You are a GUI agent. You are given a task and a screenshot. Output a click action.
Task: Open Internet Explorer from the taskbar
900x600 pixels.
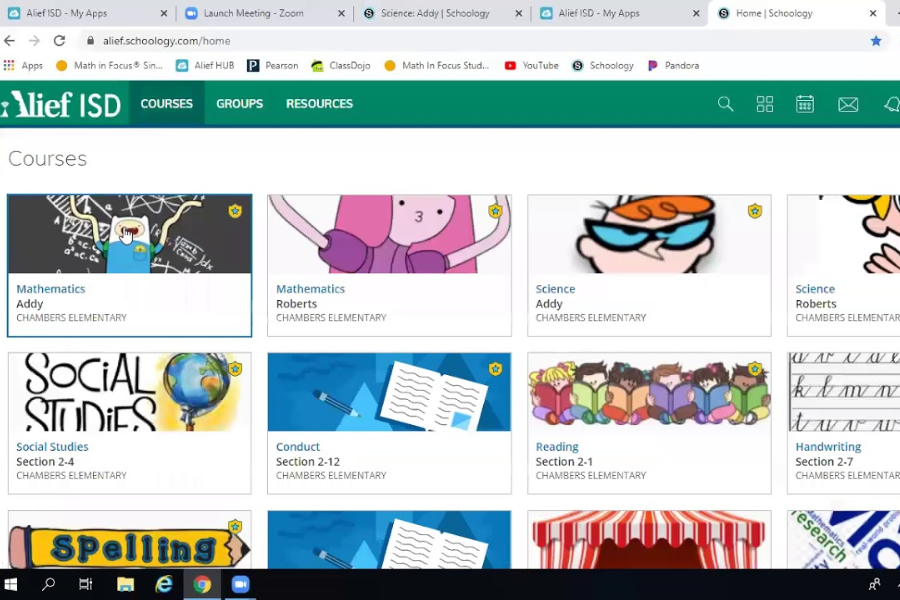point(164,584)
